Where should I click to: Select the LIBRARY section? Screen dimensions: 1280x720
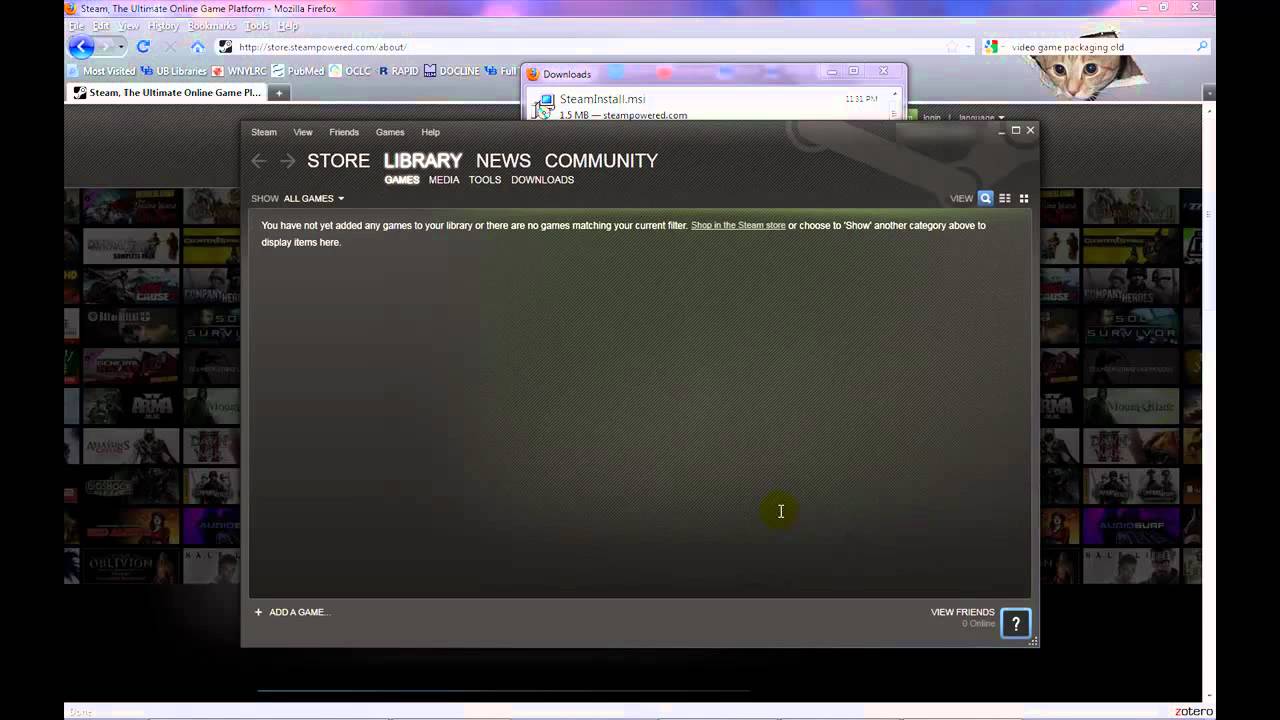click(423, 161)
